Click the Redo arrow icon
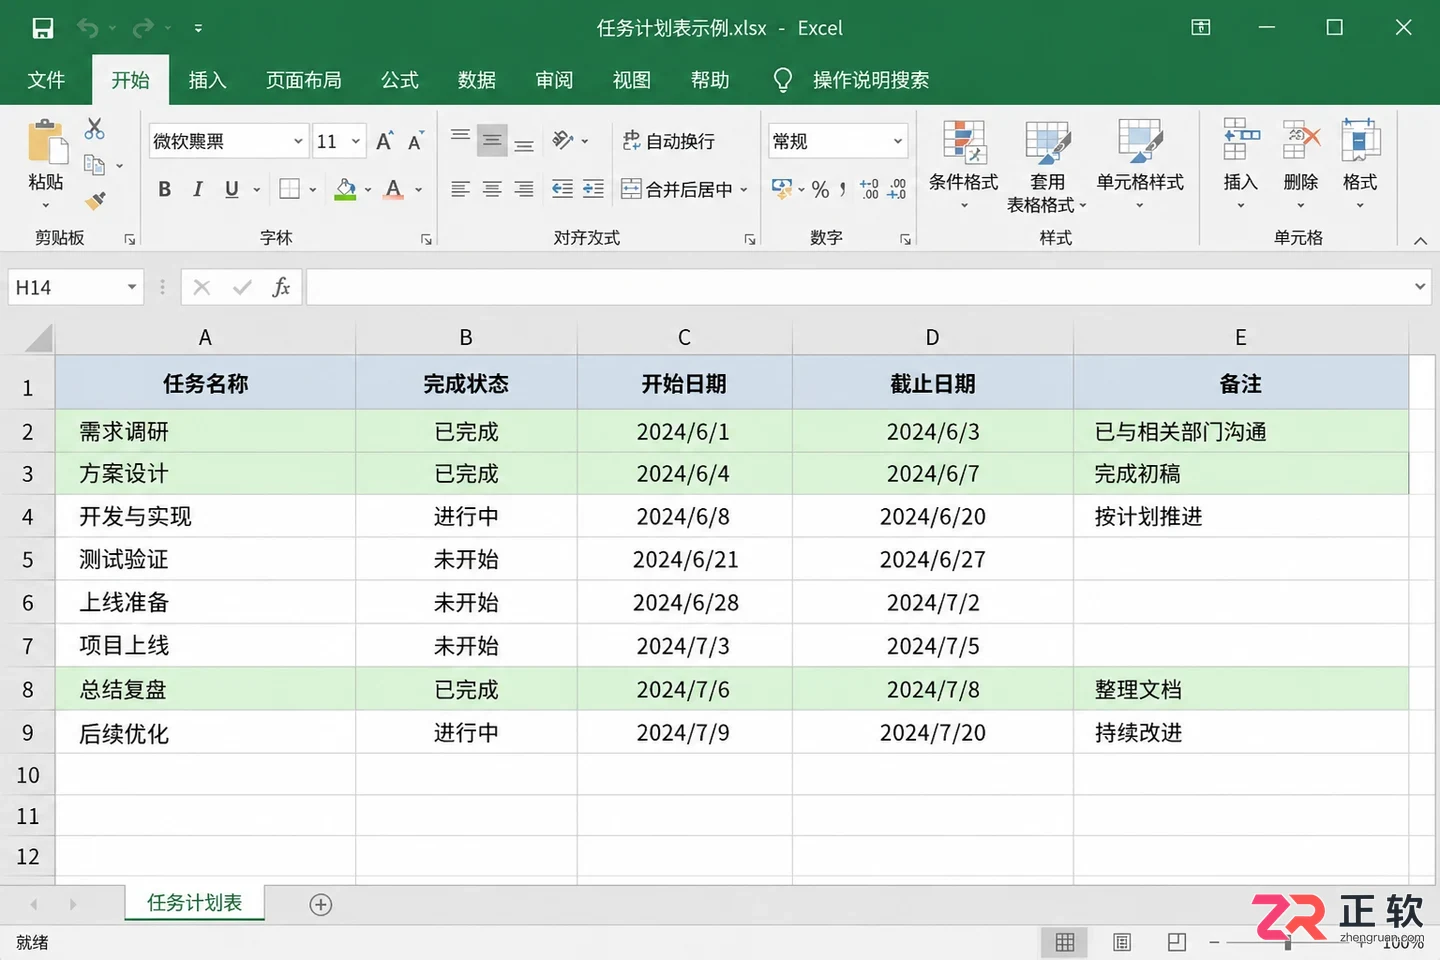Image resolution: width=1440 pixels, height=960 pixels. coord(143,28)
